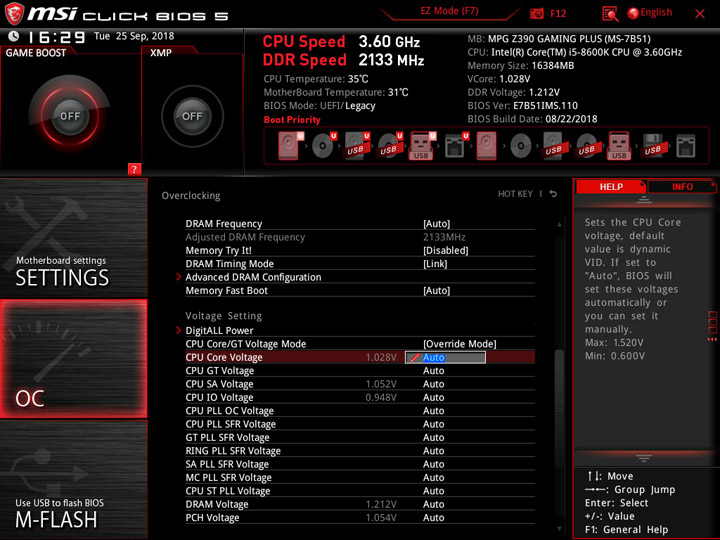Toggle the XMP OFF button

(x=192, y=116)
